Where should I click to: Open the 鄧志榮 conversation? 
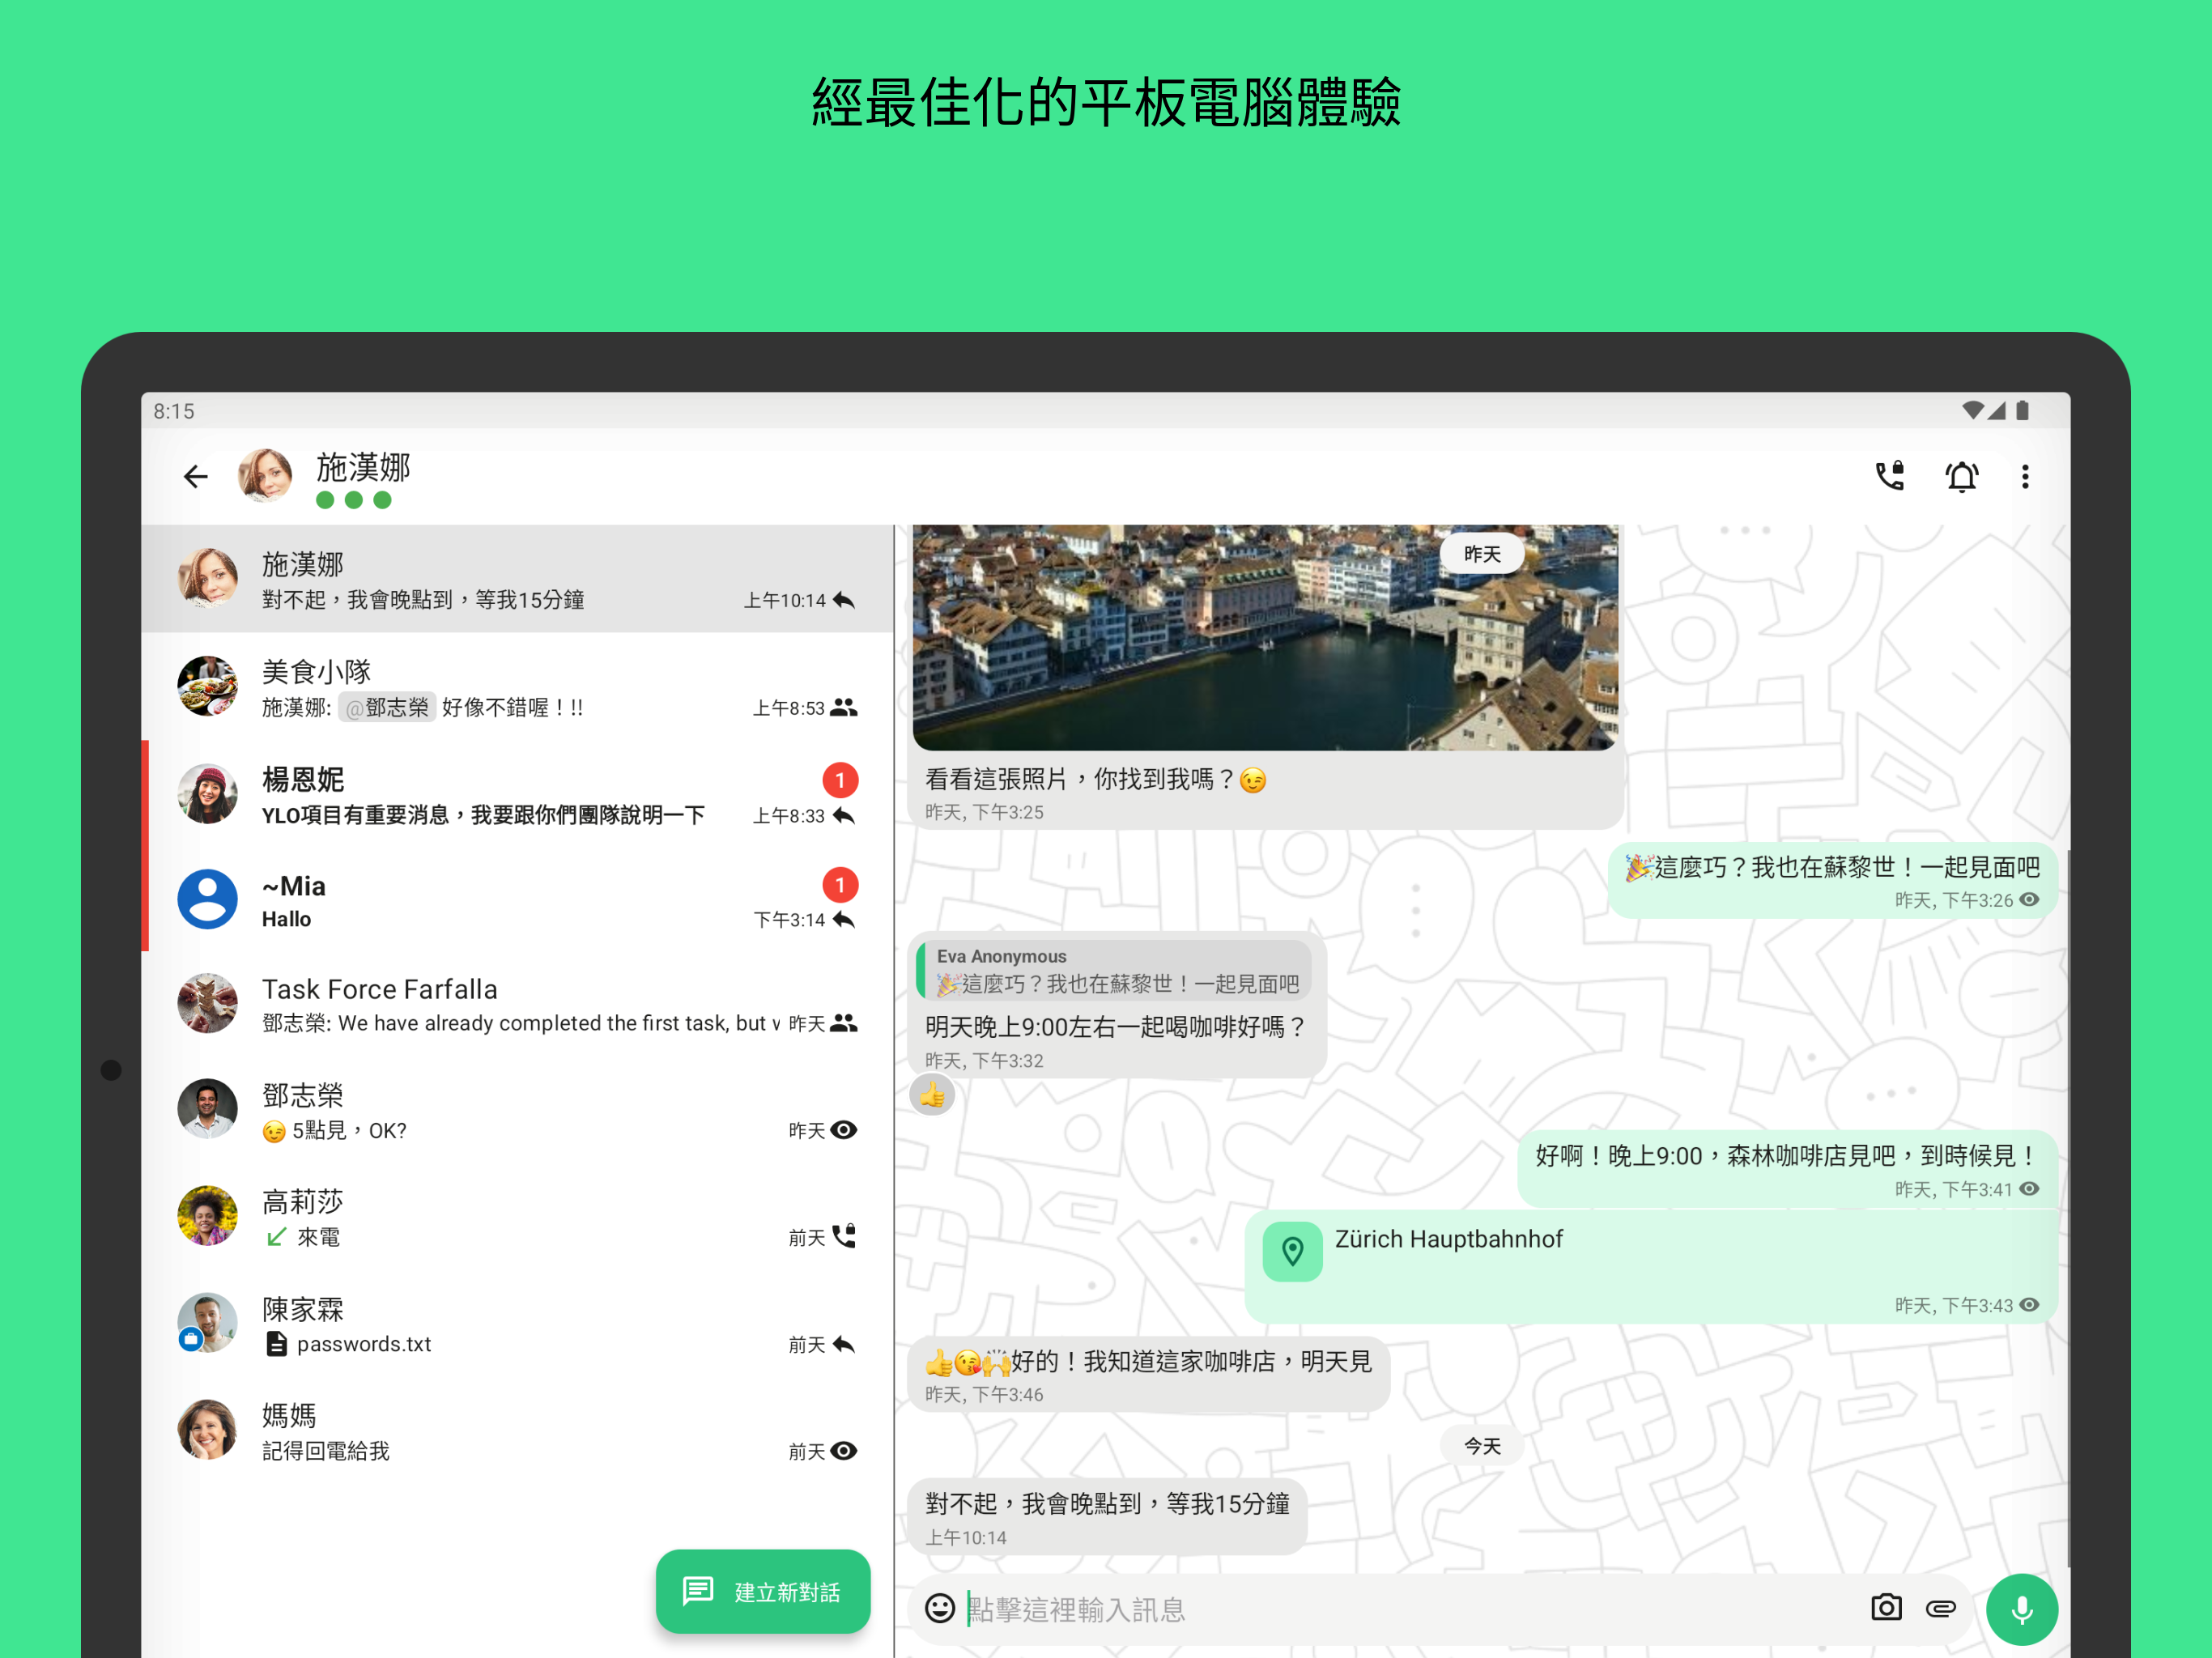pos(517,1110)
